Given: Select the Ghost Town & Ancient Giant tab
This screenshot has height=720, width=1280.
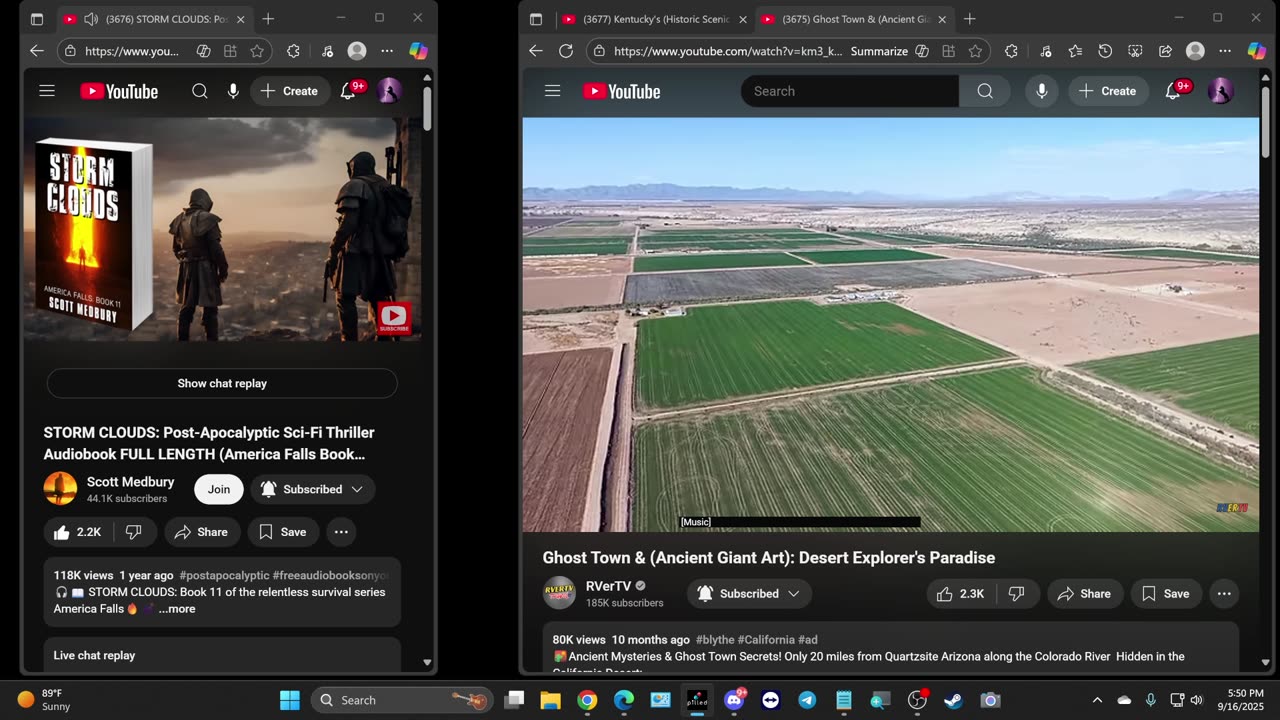Looking at the screenshot, I should pyautogui.click(x=853, y=19).
